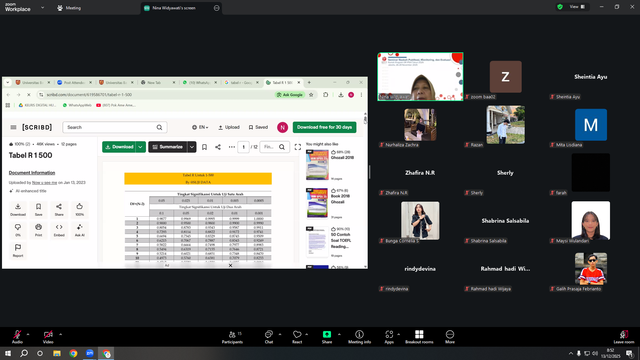Click Ask AI icon in Scribd sidebar
Image resolution: width=640 pixels, height=360 pixels.
tap(80, 227)
